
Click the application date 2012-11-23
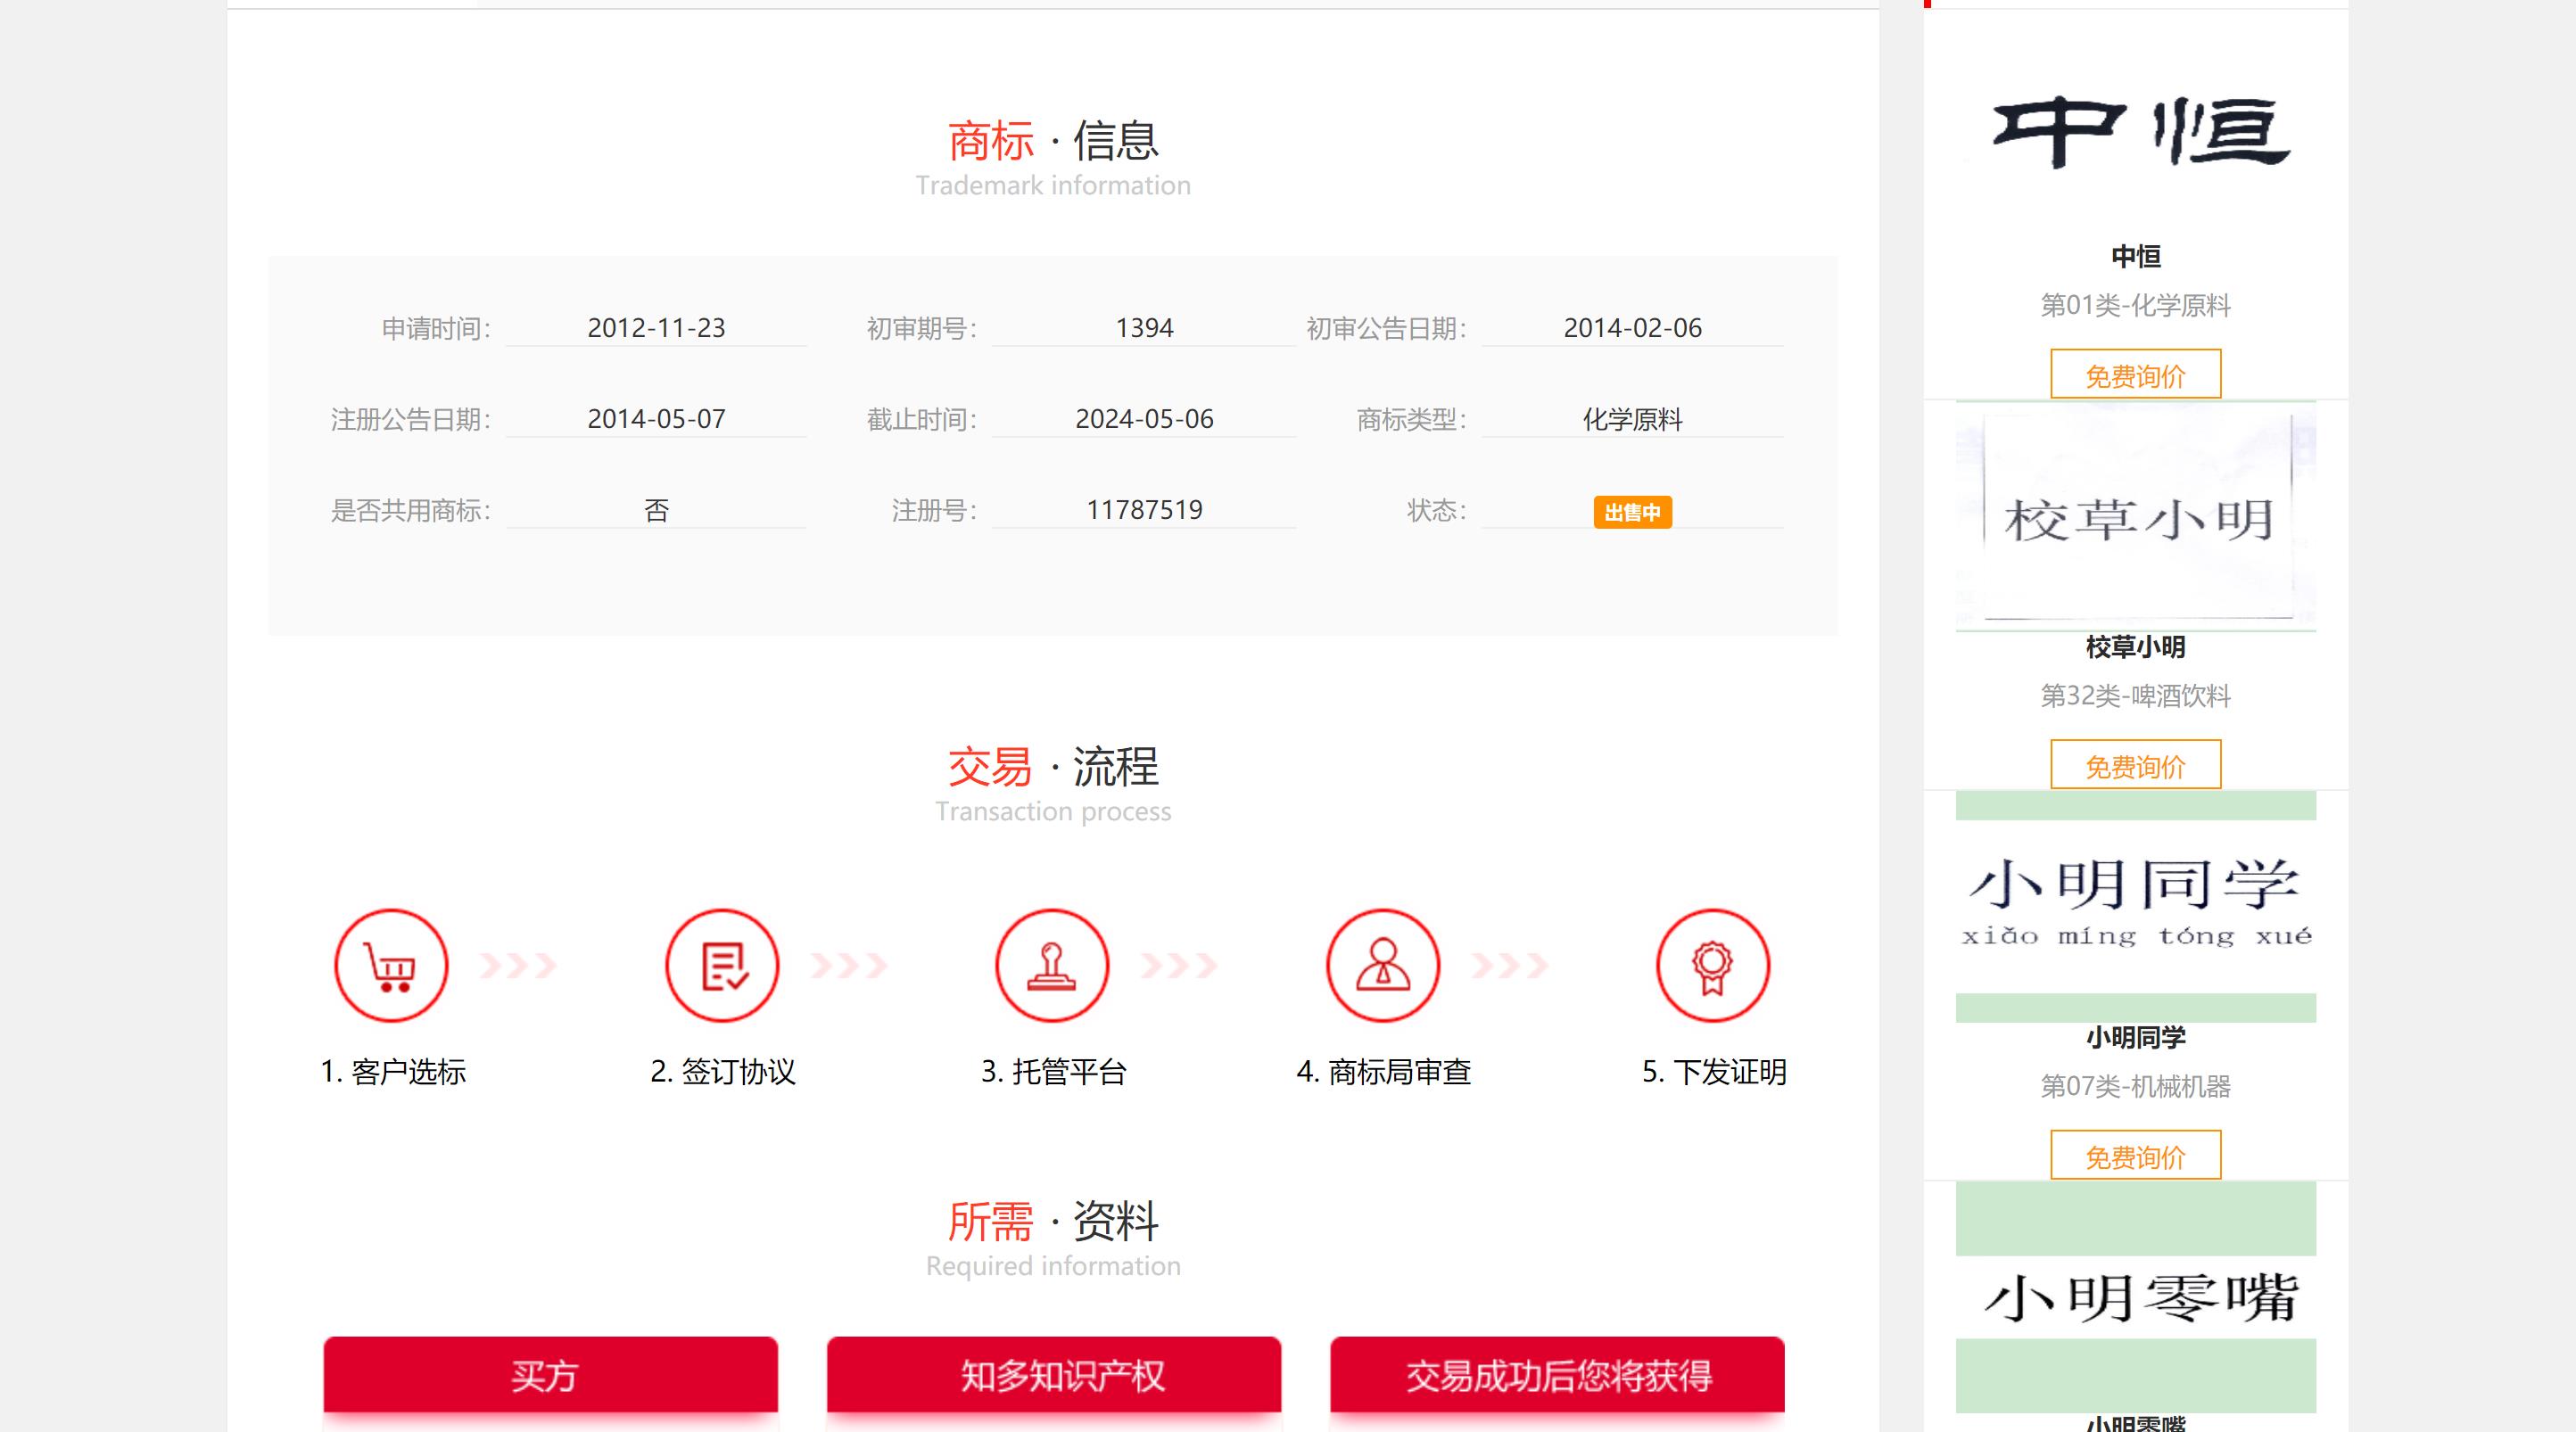point(656,328)
